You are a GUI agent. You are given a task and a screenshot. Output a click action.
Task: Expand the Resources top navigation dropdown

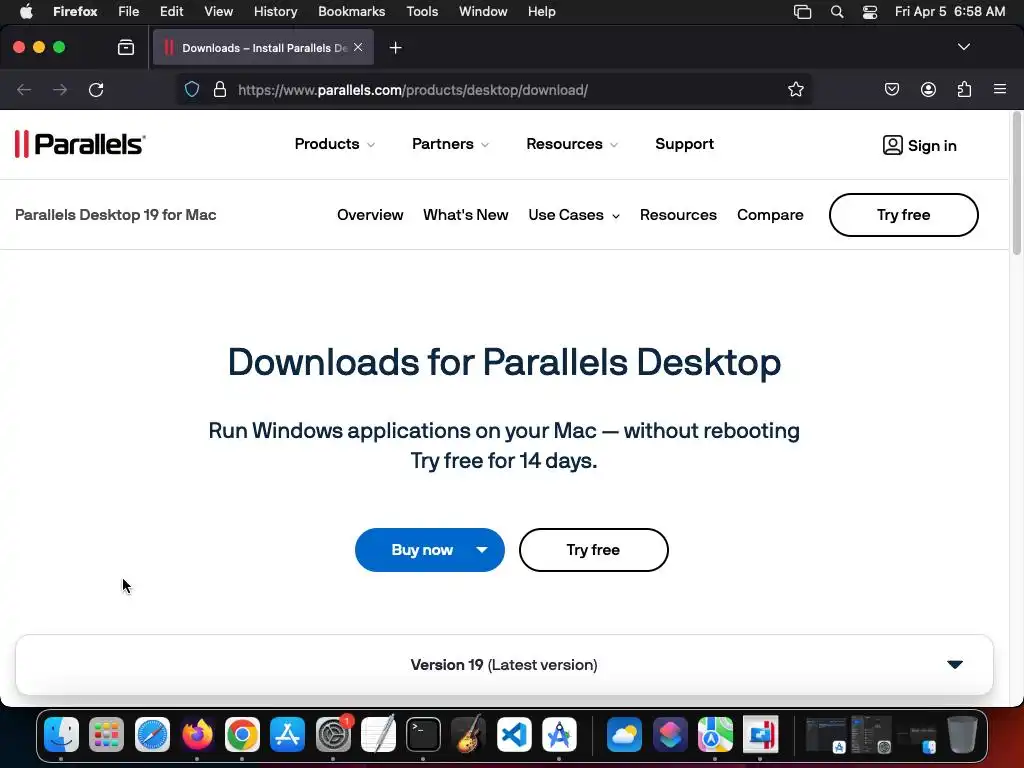tap(571, 144)
